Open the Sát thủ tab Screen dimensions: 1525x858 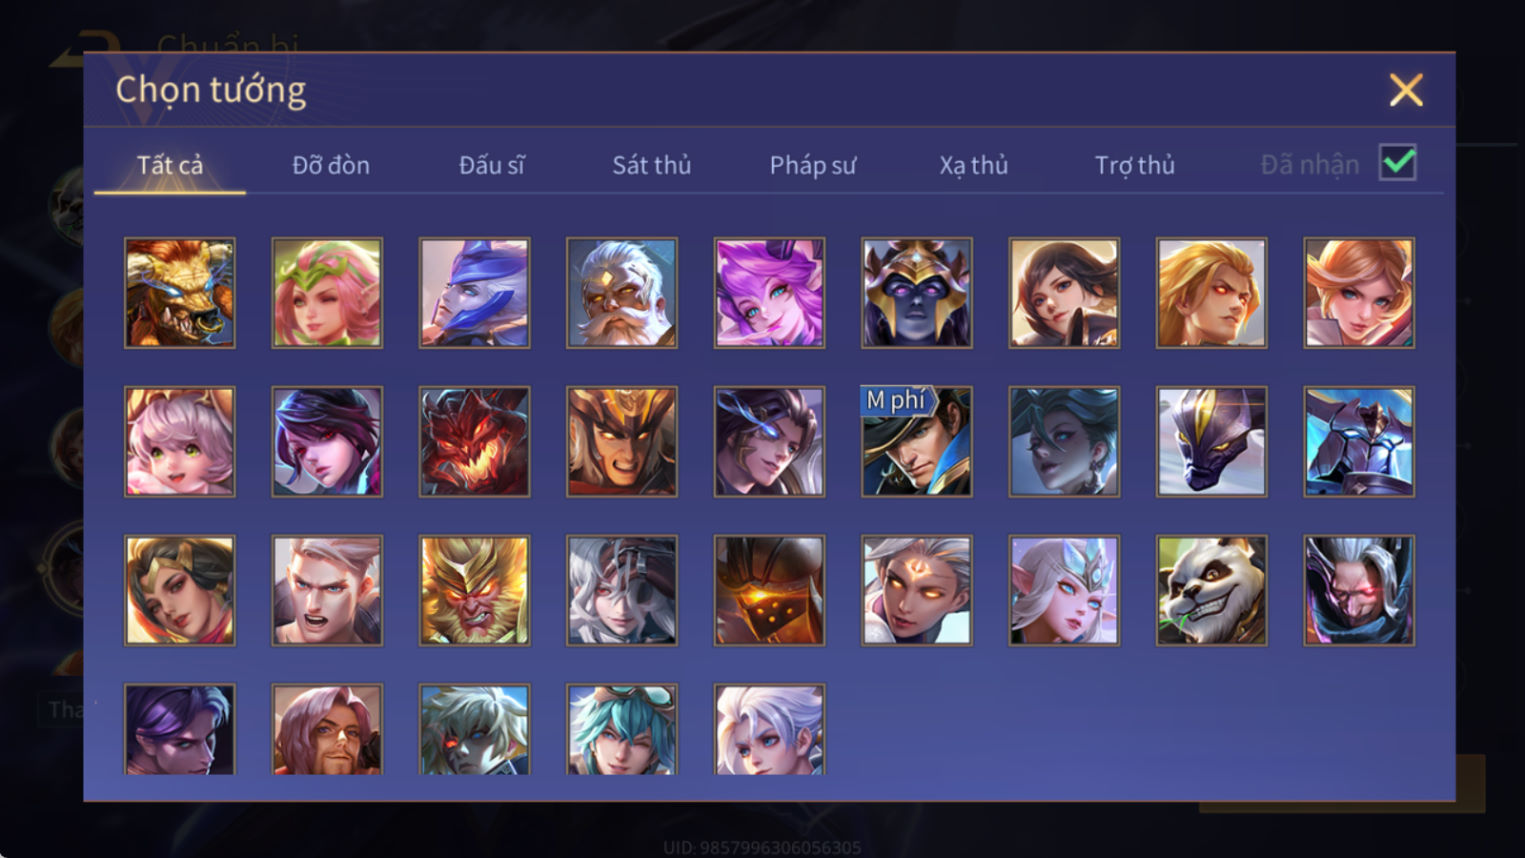(x=651, y=165)
